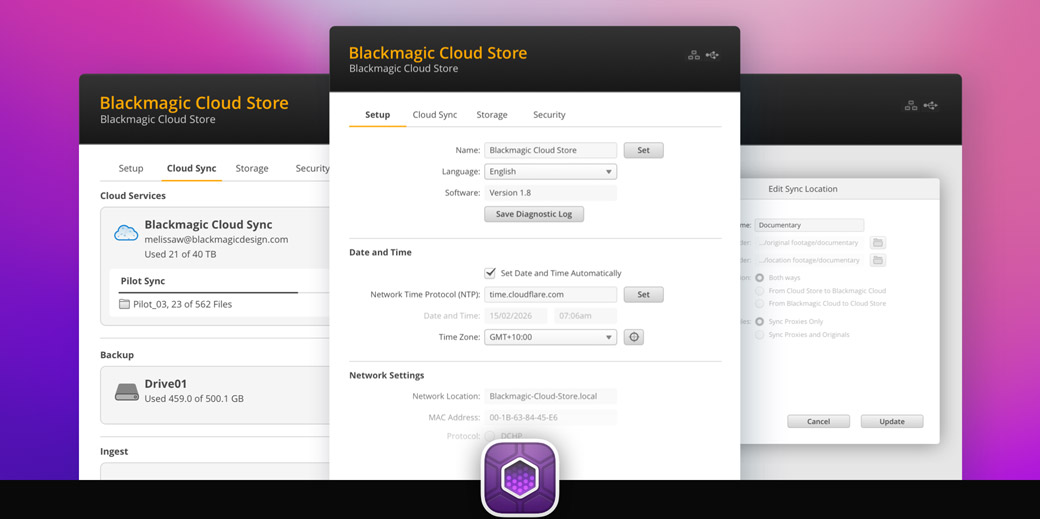
Task: Click Blackmagic Cloud Sync service title
Action: point(208,225)
